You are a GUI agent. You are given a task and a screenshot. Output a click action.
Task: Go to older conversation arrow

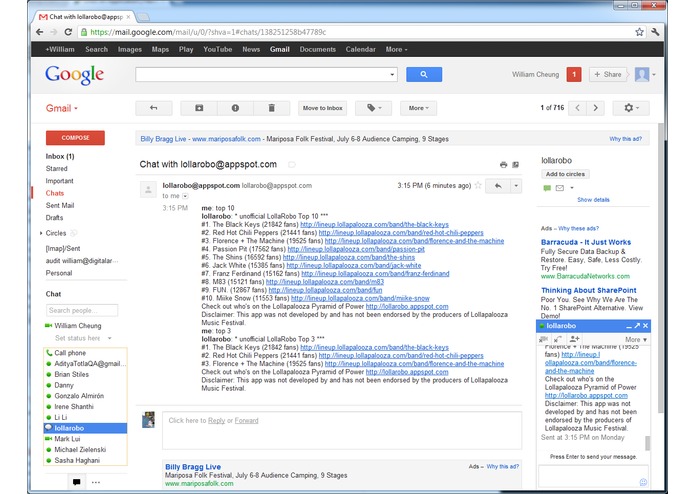[595, 108]
